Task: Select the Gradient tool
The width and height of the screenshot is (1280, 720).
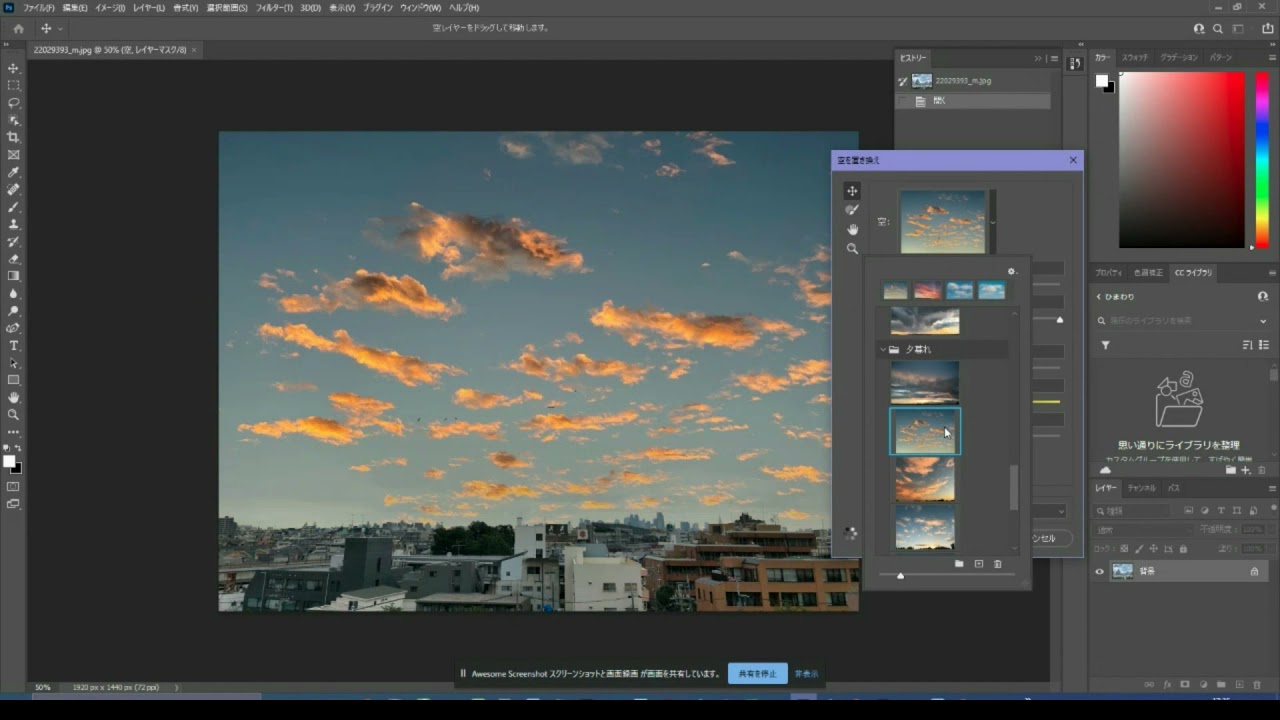Action: coord(13,276)
